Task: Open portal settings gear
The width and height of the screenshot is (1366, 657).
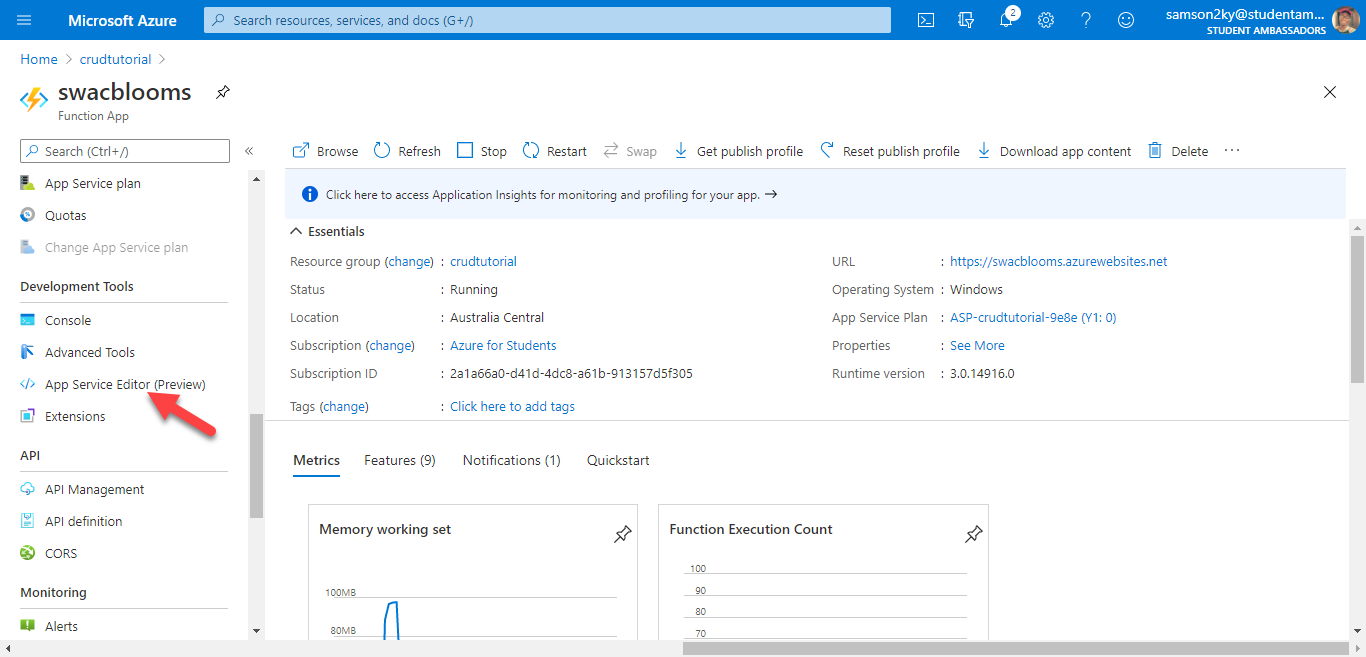Action: [1046, 20]
